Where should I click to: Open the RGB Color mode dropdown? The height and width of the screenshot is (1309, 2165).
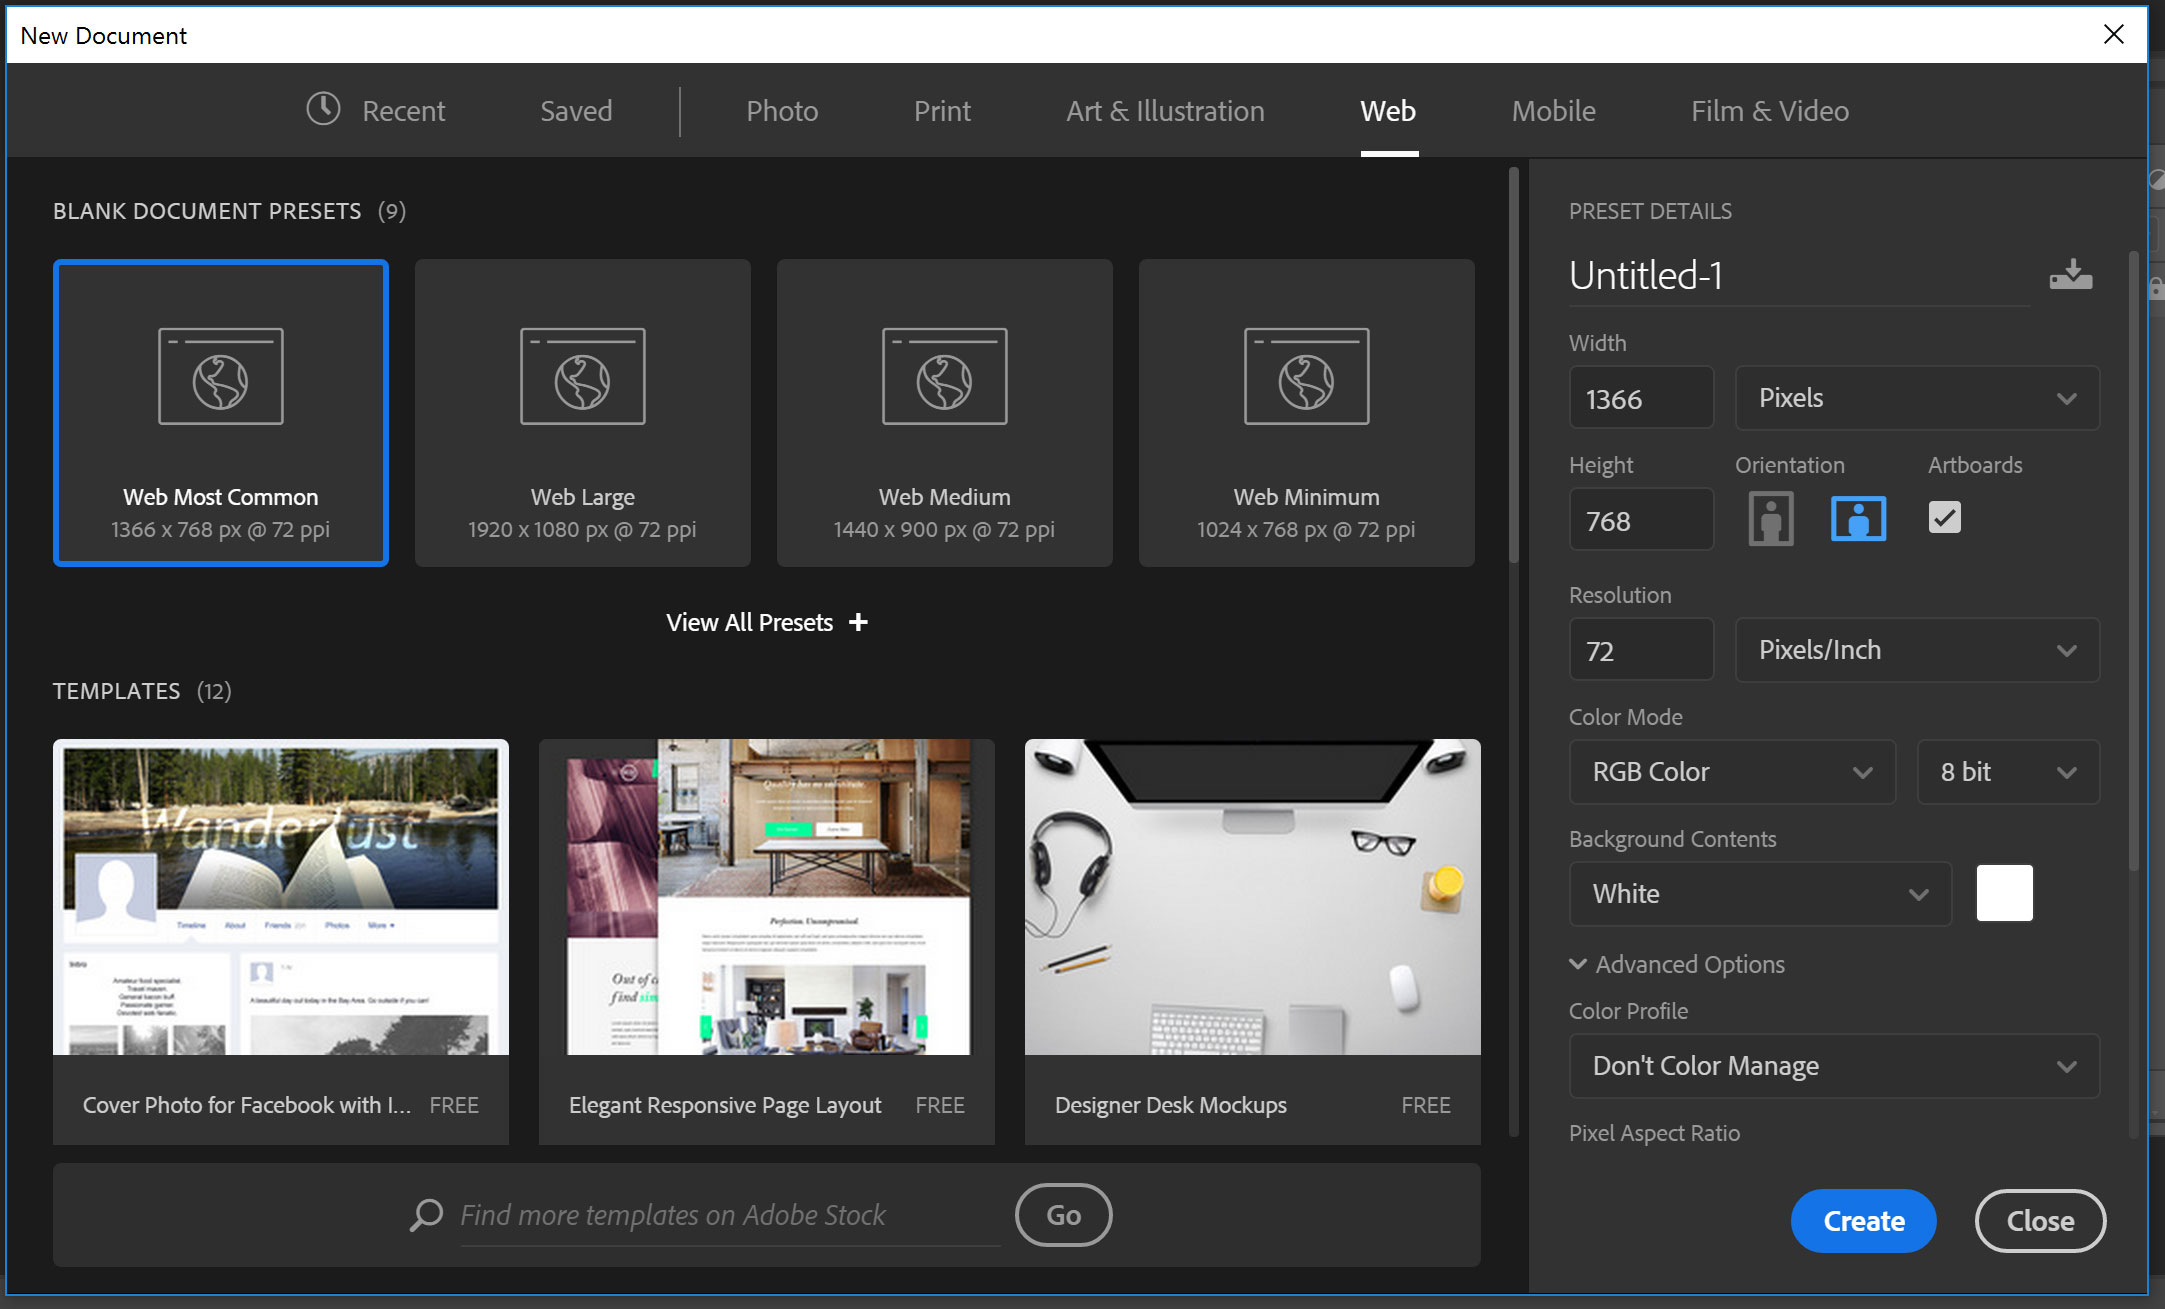(x=1731, y=772)
